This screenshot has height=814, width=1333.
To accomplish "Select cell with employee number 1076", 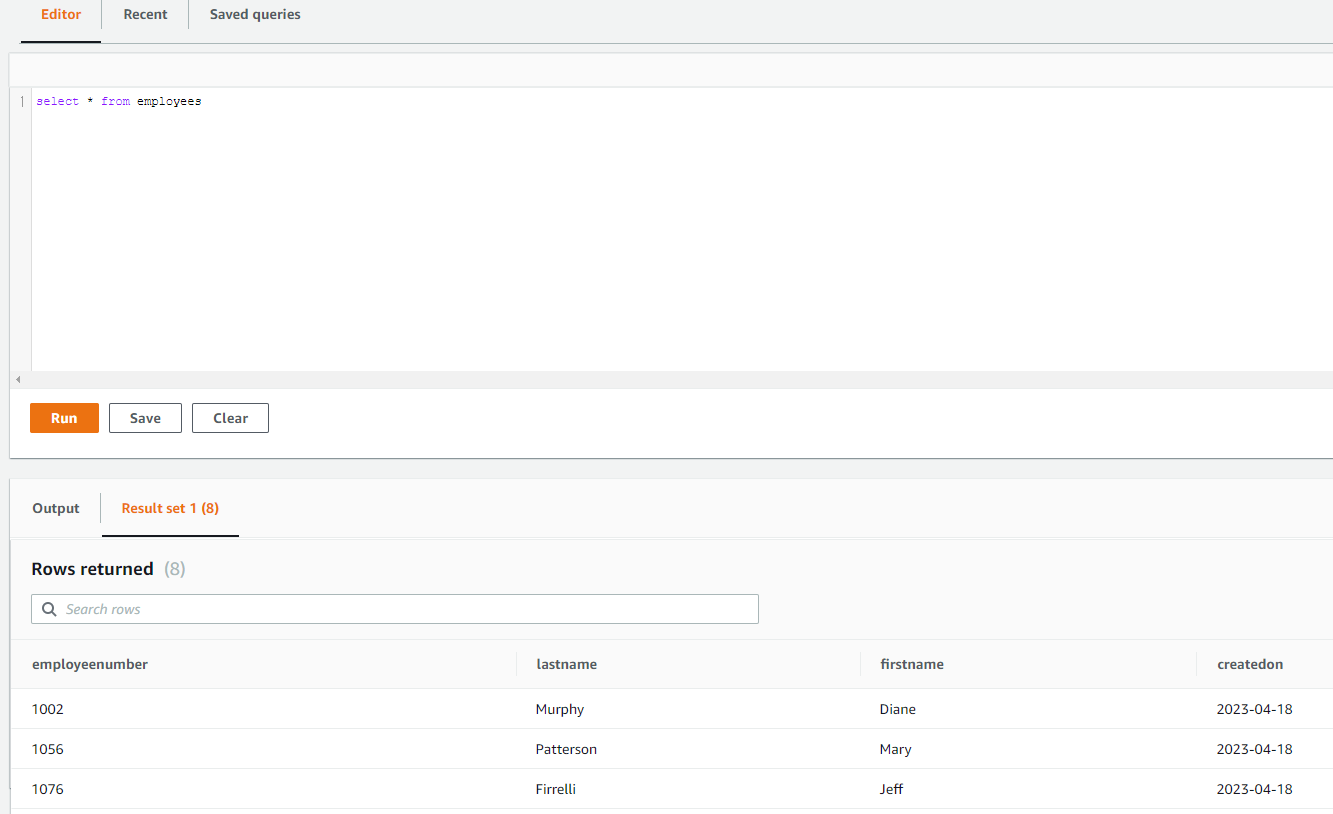I will 48,789.
